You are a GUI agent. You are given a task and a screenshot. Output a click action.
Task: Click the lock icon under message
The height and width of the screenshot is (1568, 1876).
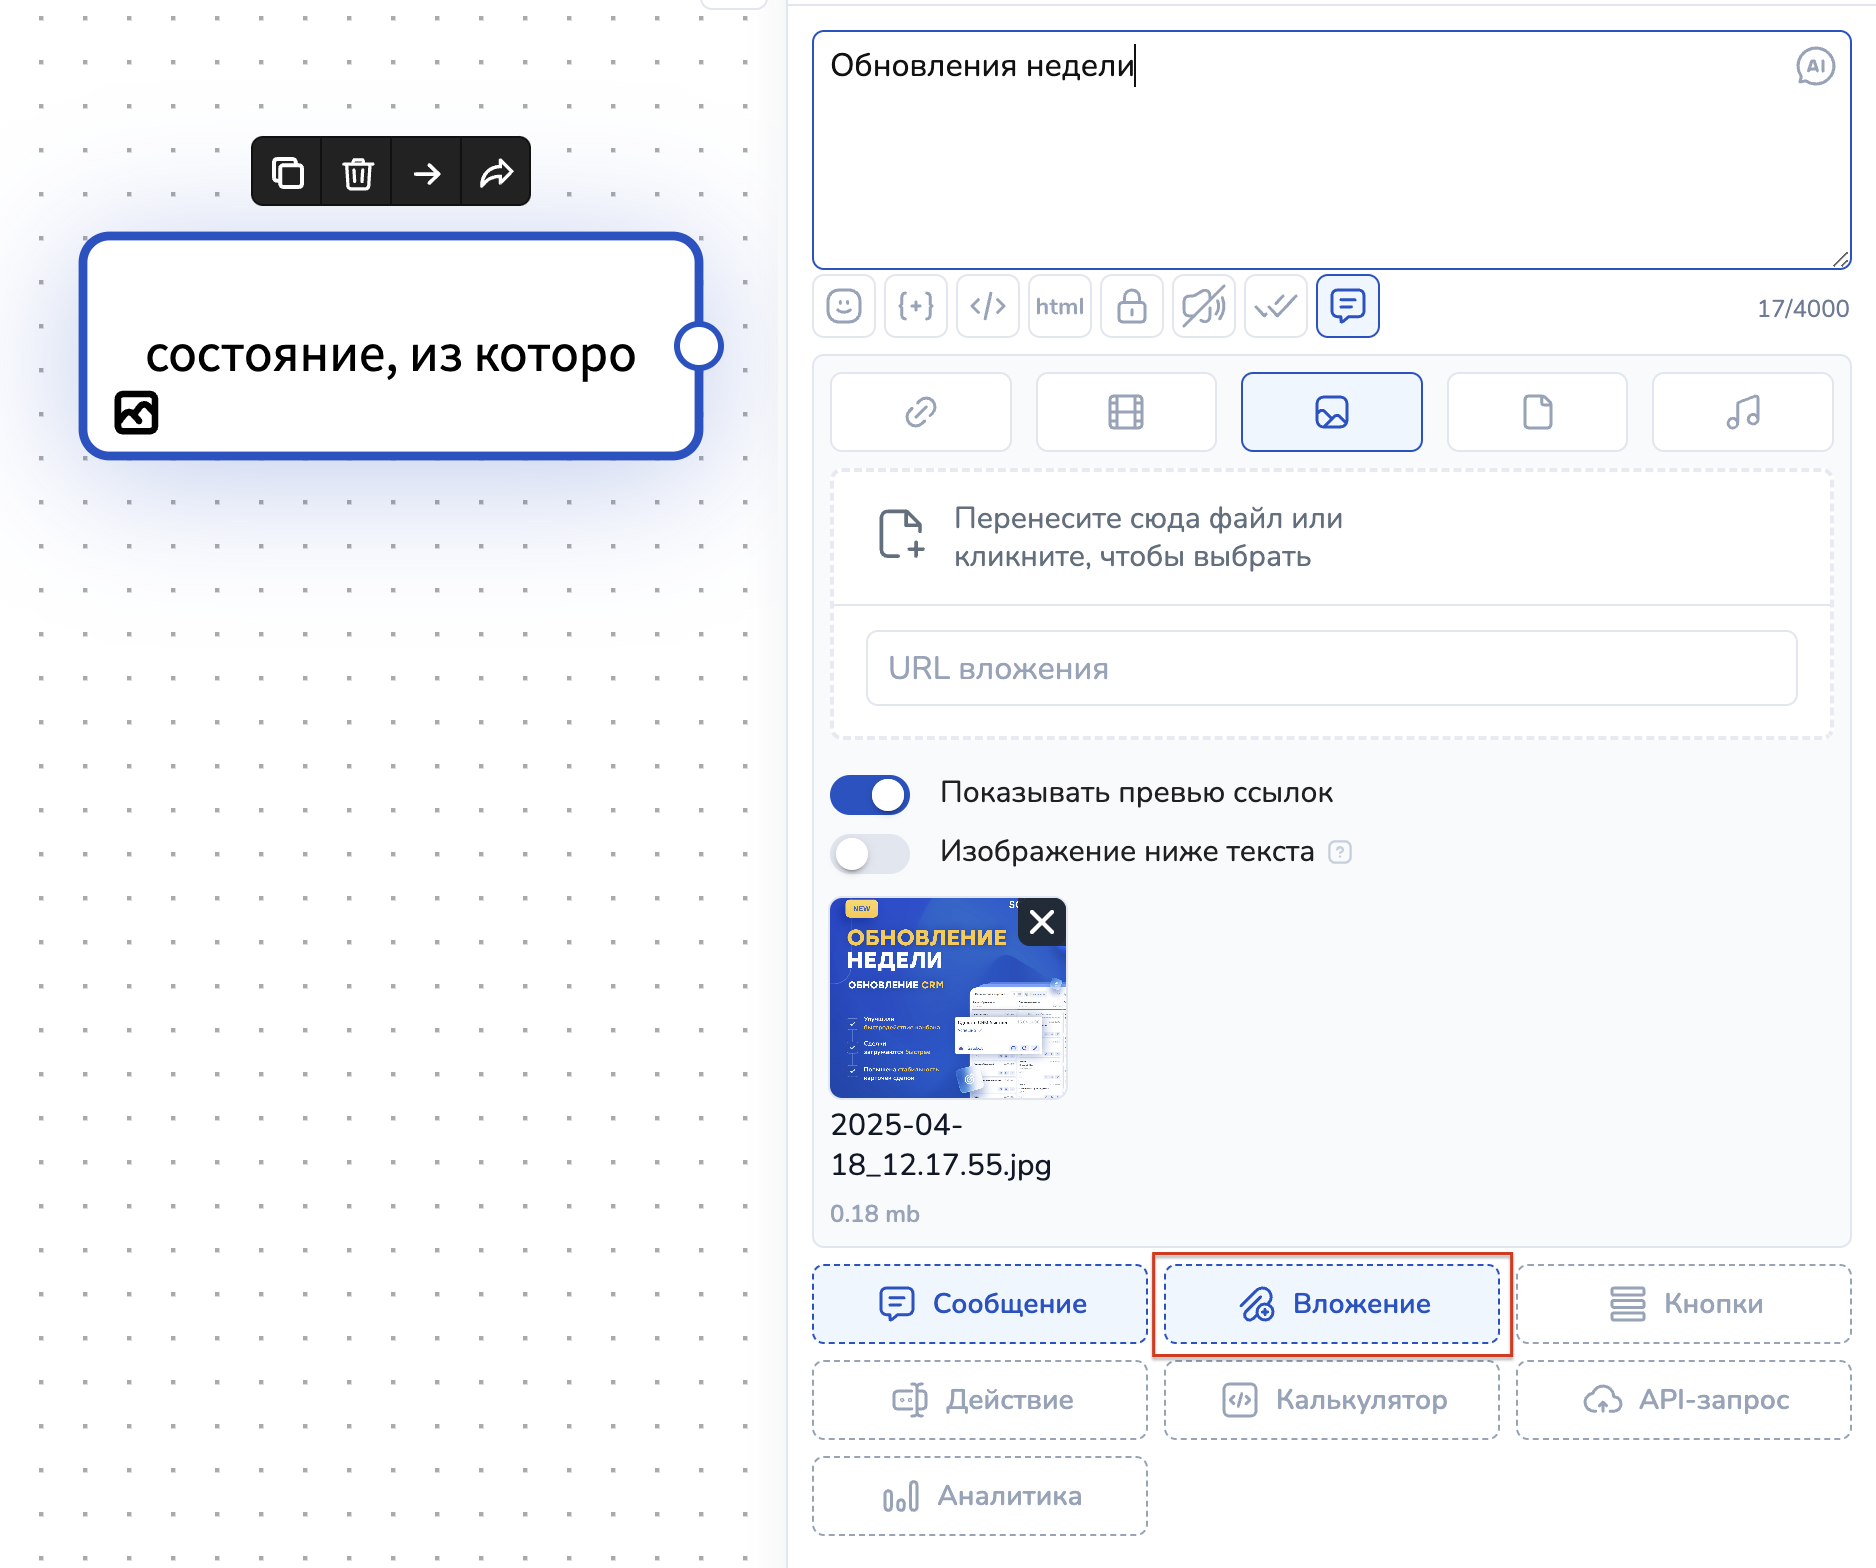(1132, 306)
